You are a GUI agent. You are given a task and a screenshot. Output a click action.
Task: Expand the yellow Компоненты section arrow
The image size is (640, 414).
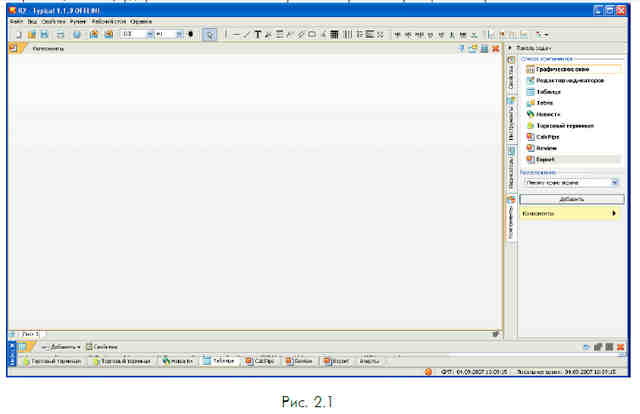click(613, 213)
